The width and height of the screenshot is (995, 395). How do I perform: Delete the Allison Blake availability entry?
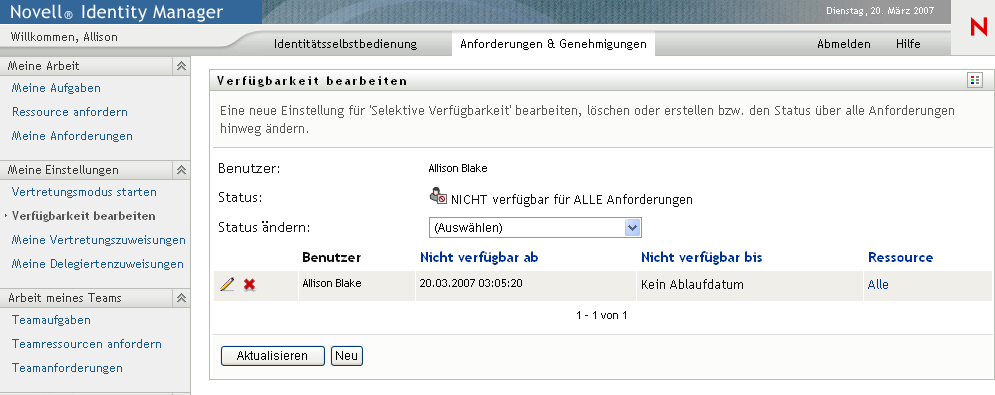tap(249, 285)
